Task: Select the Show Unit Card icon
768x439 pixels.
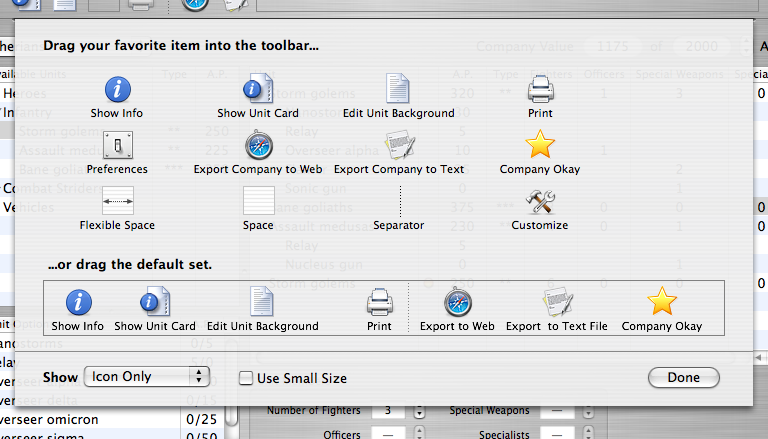Action: 258,90
